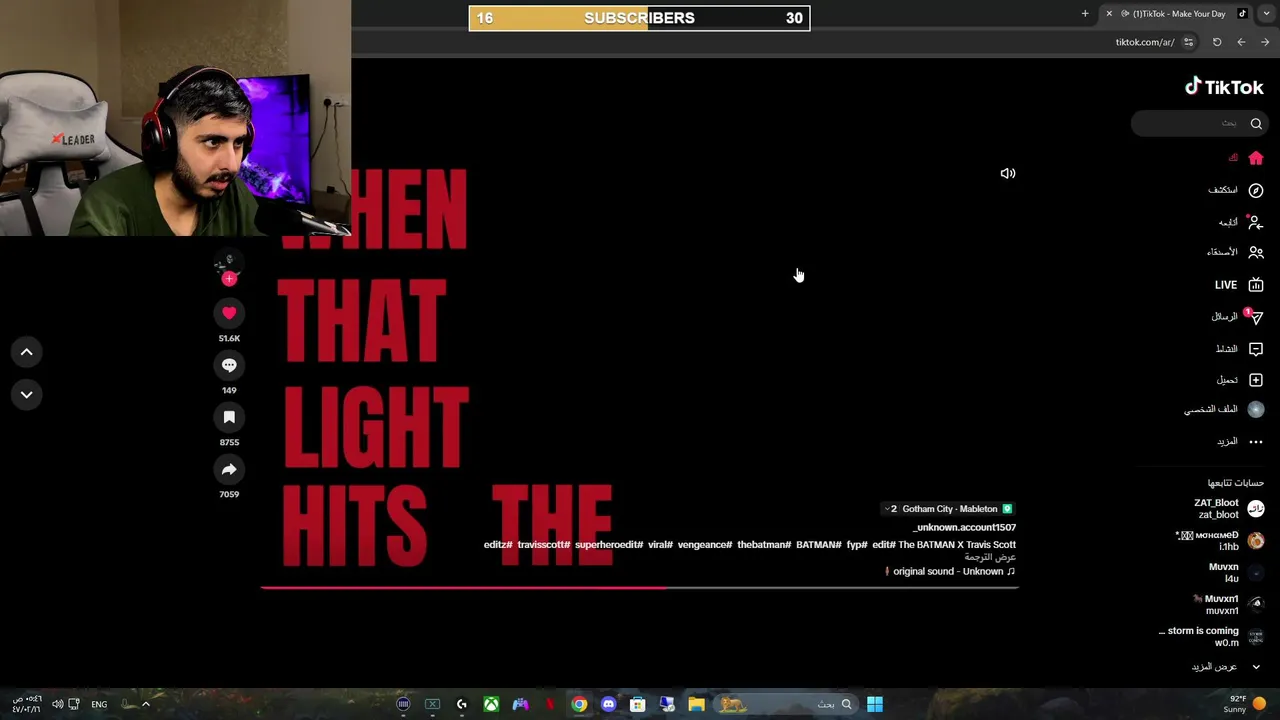Open a new browser tab with plus
Image resolution: width=1280 pixels, height=720 pixels.
click(1085, 14)
